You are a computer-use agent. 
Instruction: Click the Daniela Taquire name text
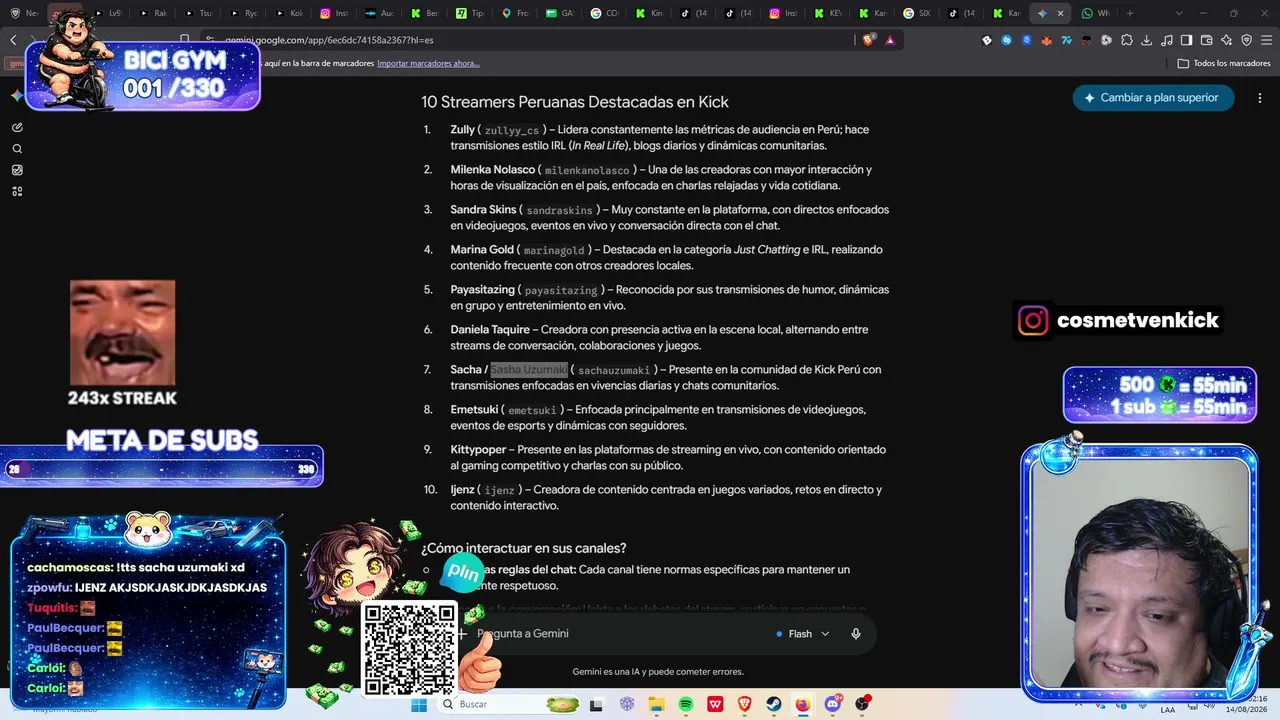pos(490,330)
